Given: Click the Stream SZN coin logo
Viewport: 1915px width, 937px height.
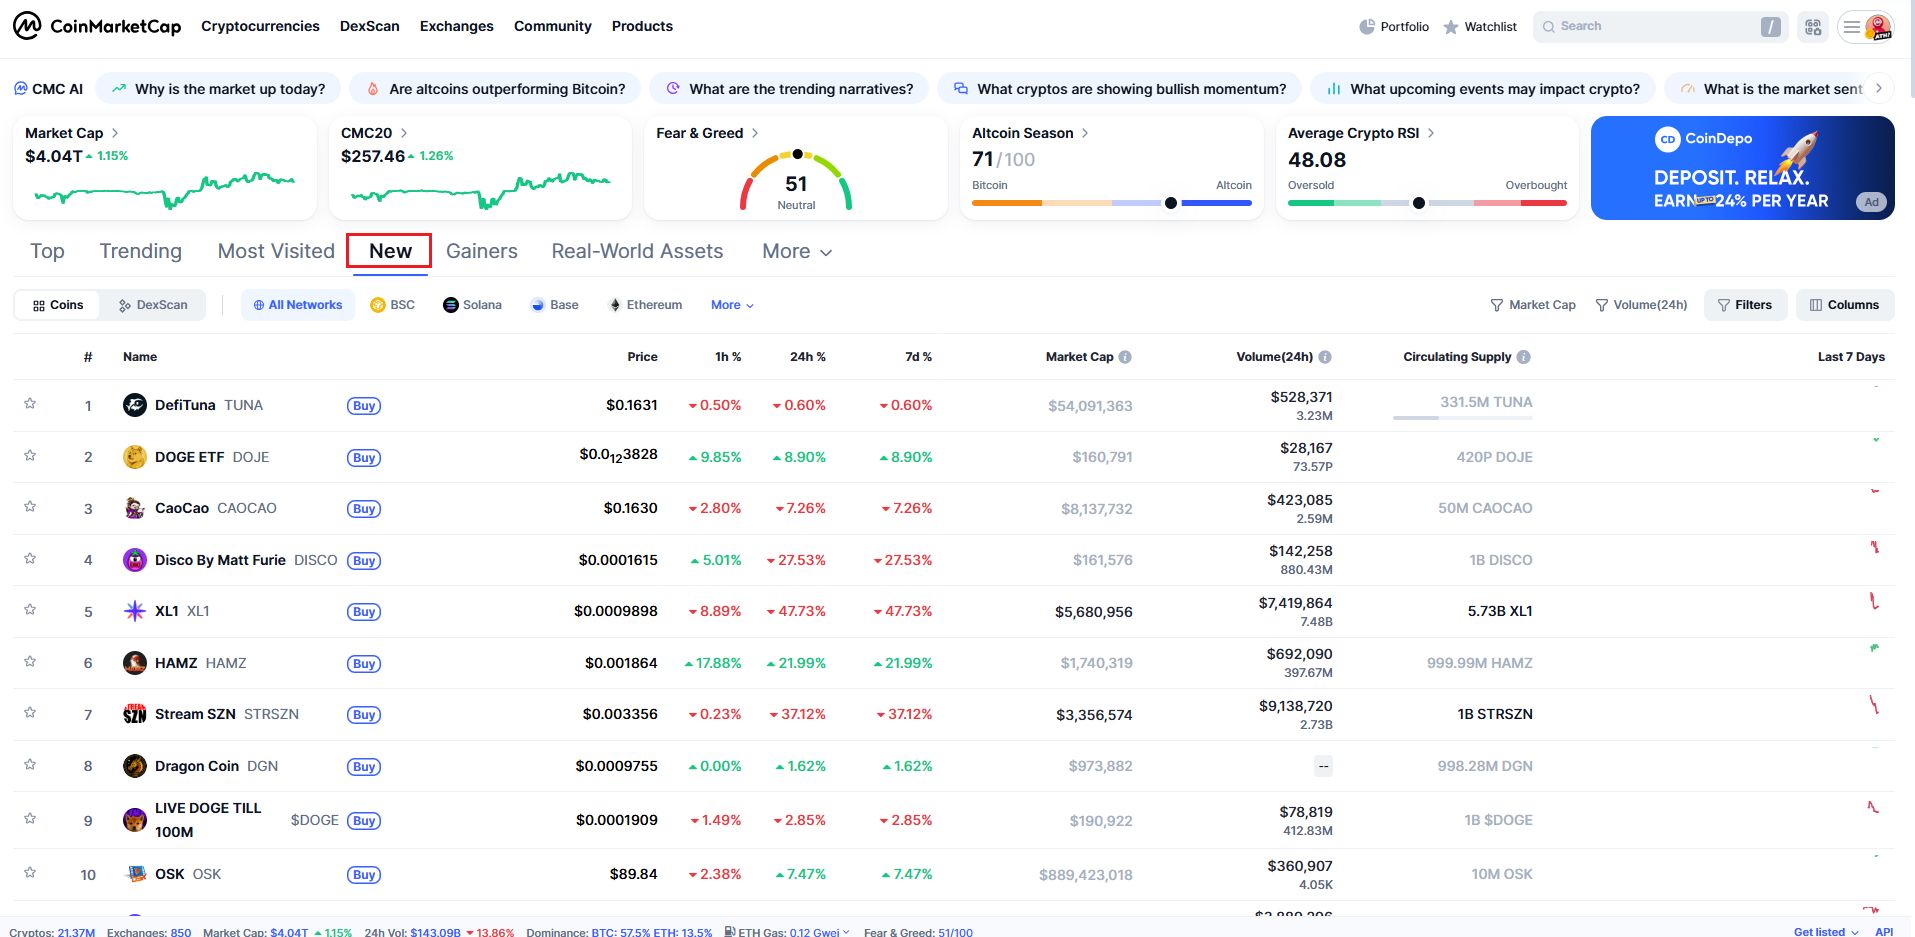Looking at the screenshot, I should (135, 714).
